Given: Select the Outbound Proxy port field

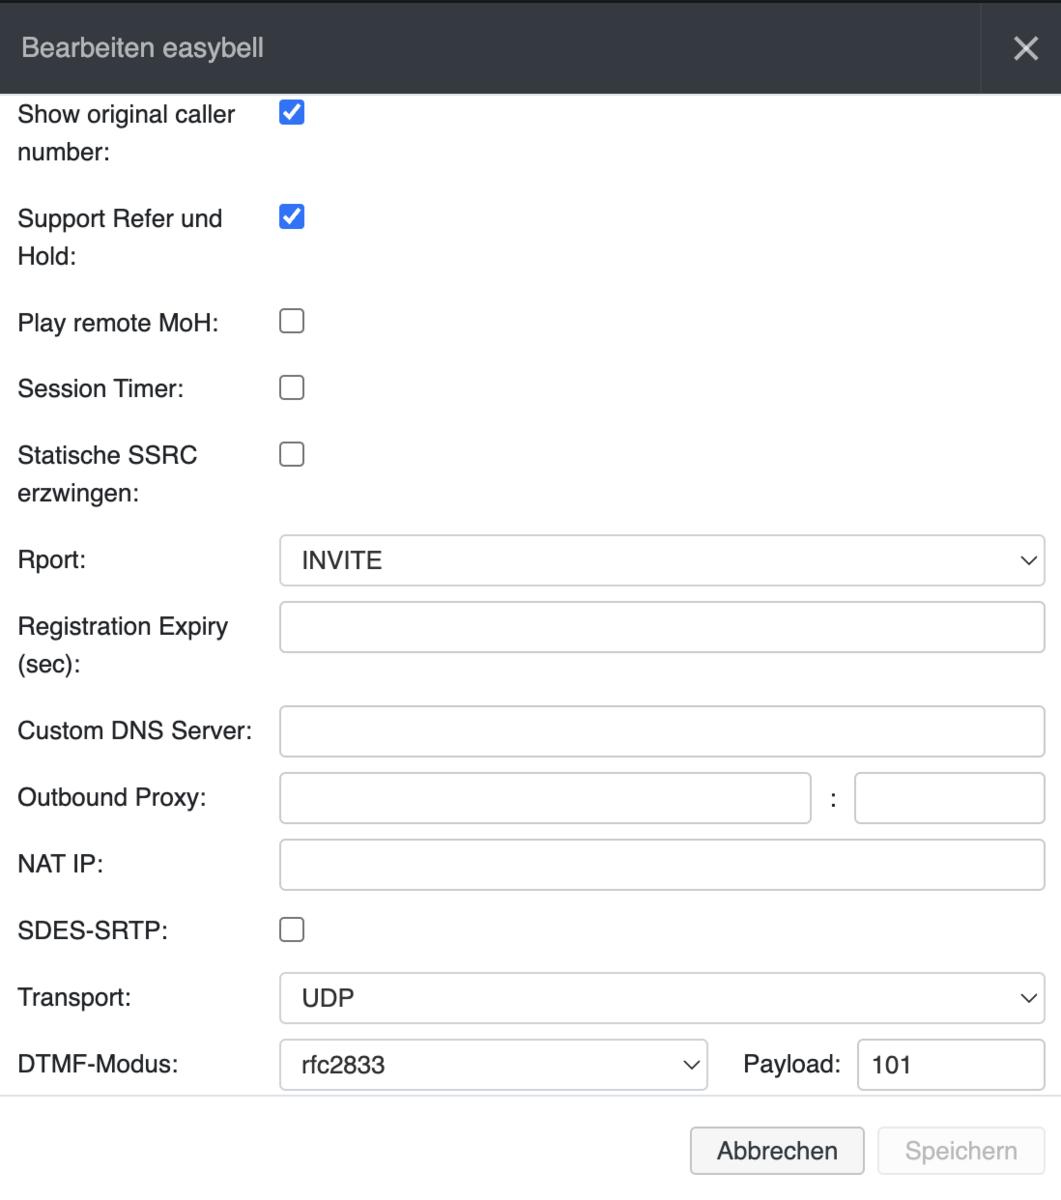Looking at the screenshot, I should pyautogui.click(x=948, y=798).
